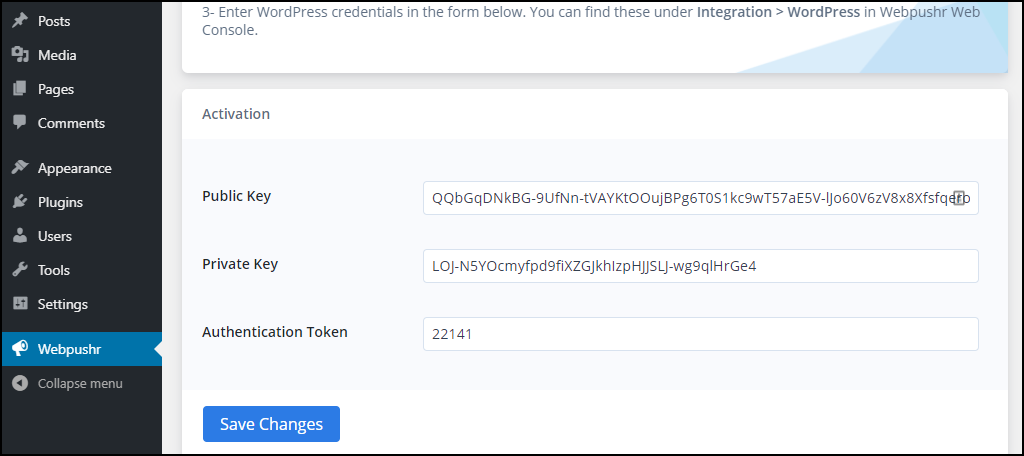Click the Pages icon in sidebar

[19, 89]
